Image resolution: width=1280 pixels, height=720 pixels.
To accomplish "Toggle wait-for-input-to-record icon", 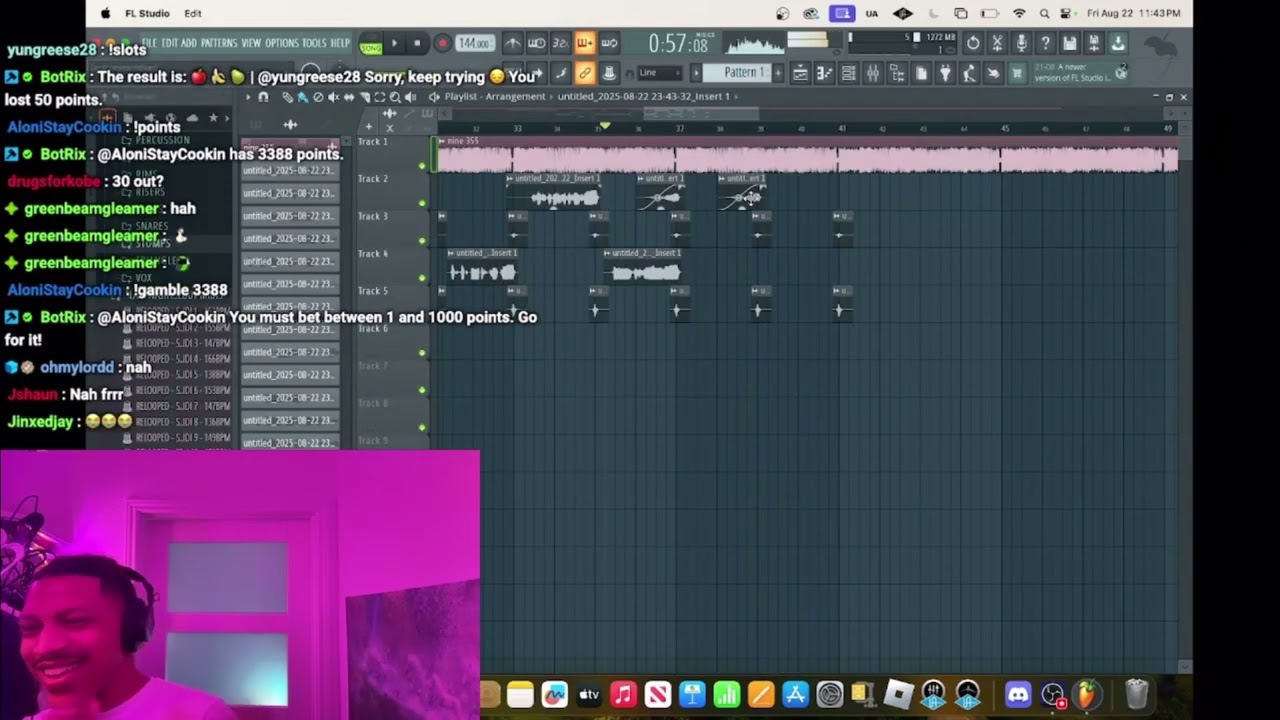I will coord(536,43).
